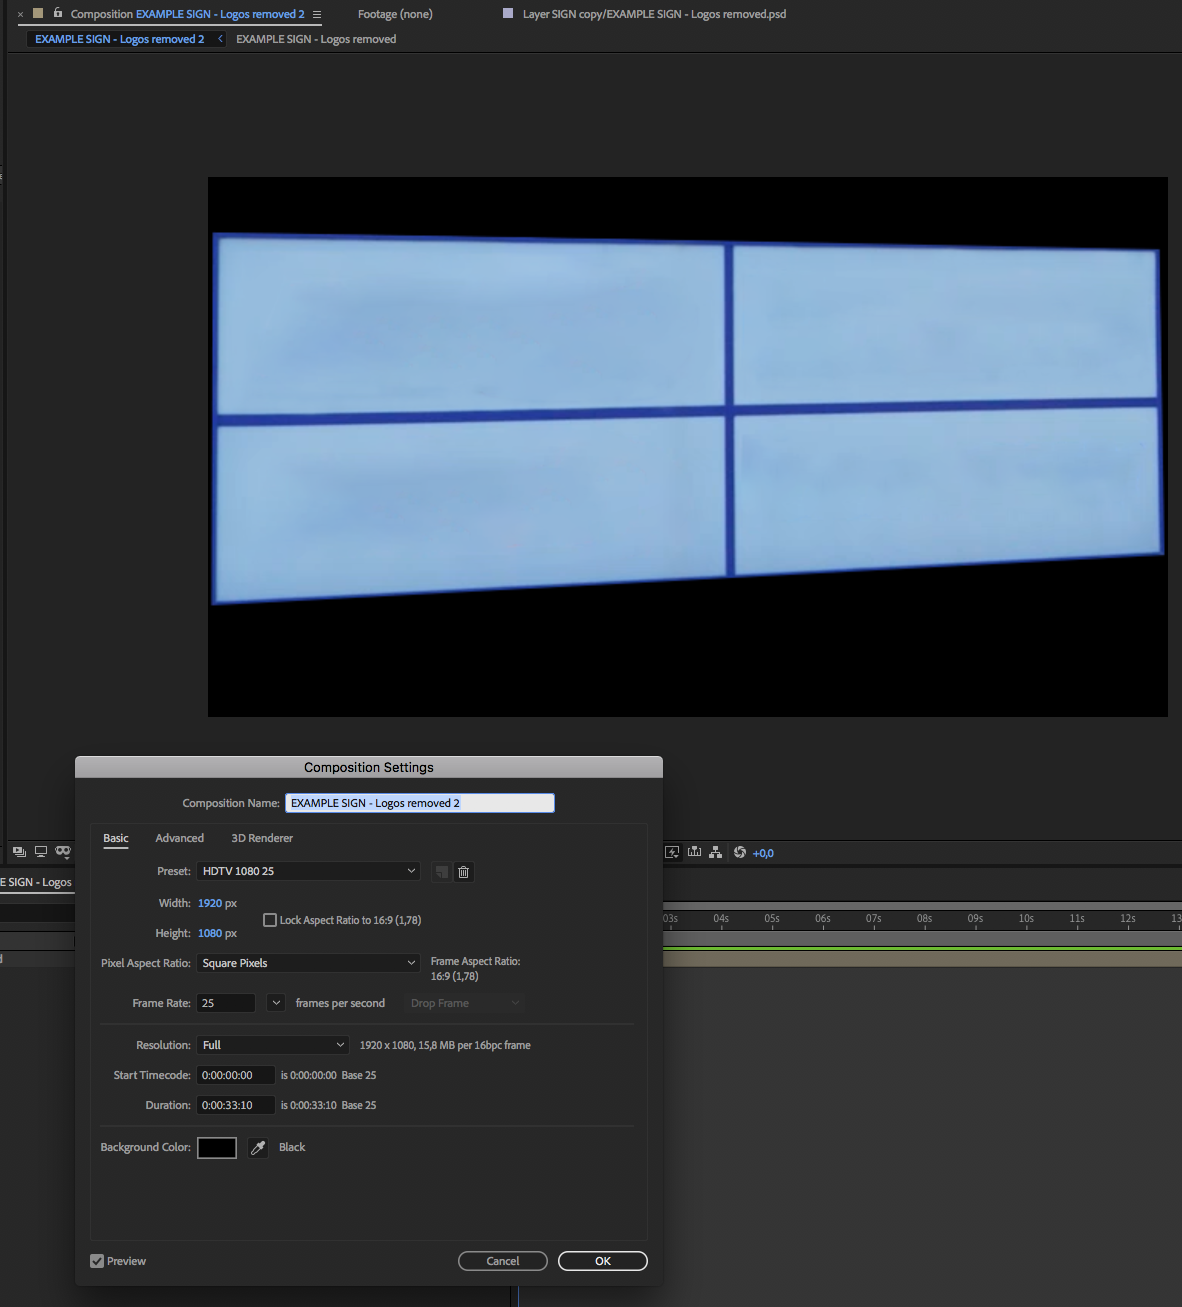Click the Duration field 0:00:33:10
Screen dimensions: 1182x1307
tap(236, 1105)
